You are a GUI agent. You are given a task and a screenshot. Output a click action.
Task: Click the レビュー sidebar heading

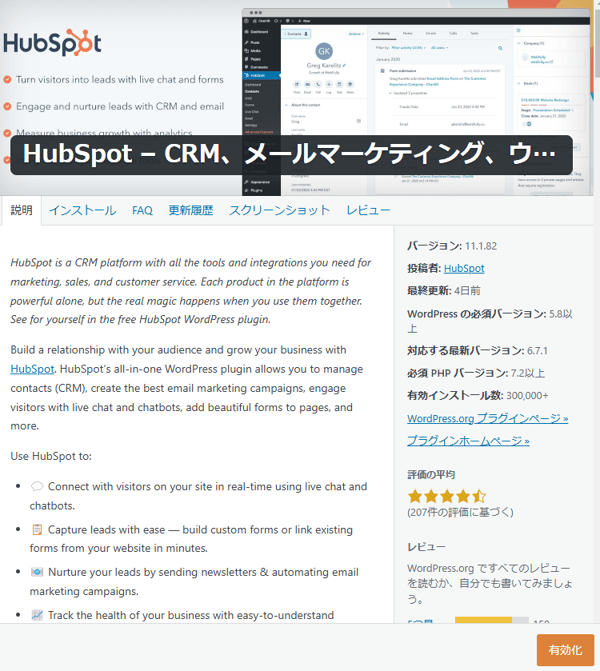pyautogui.click(x=426, y=547)
